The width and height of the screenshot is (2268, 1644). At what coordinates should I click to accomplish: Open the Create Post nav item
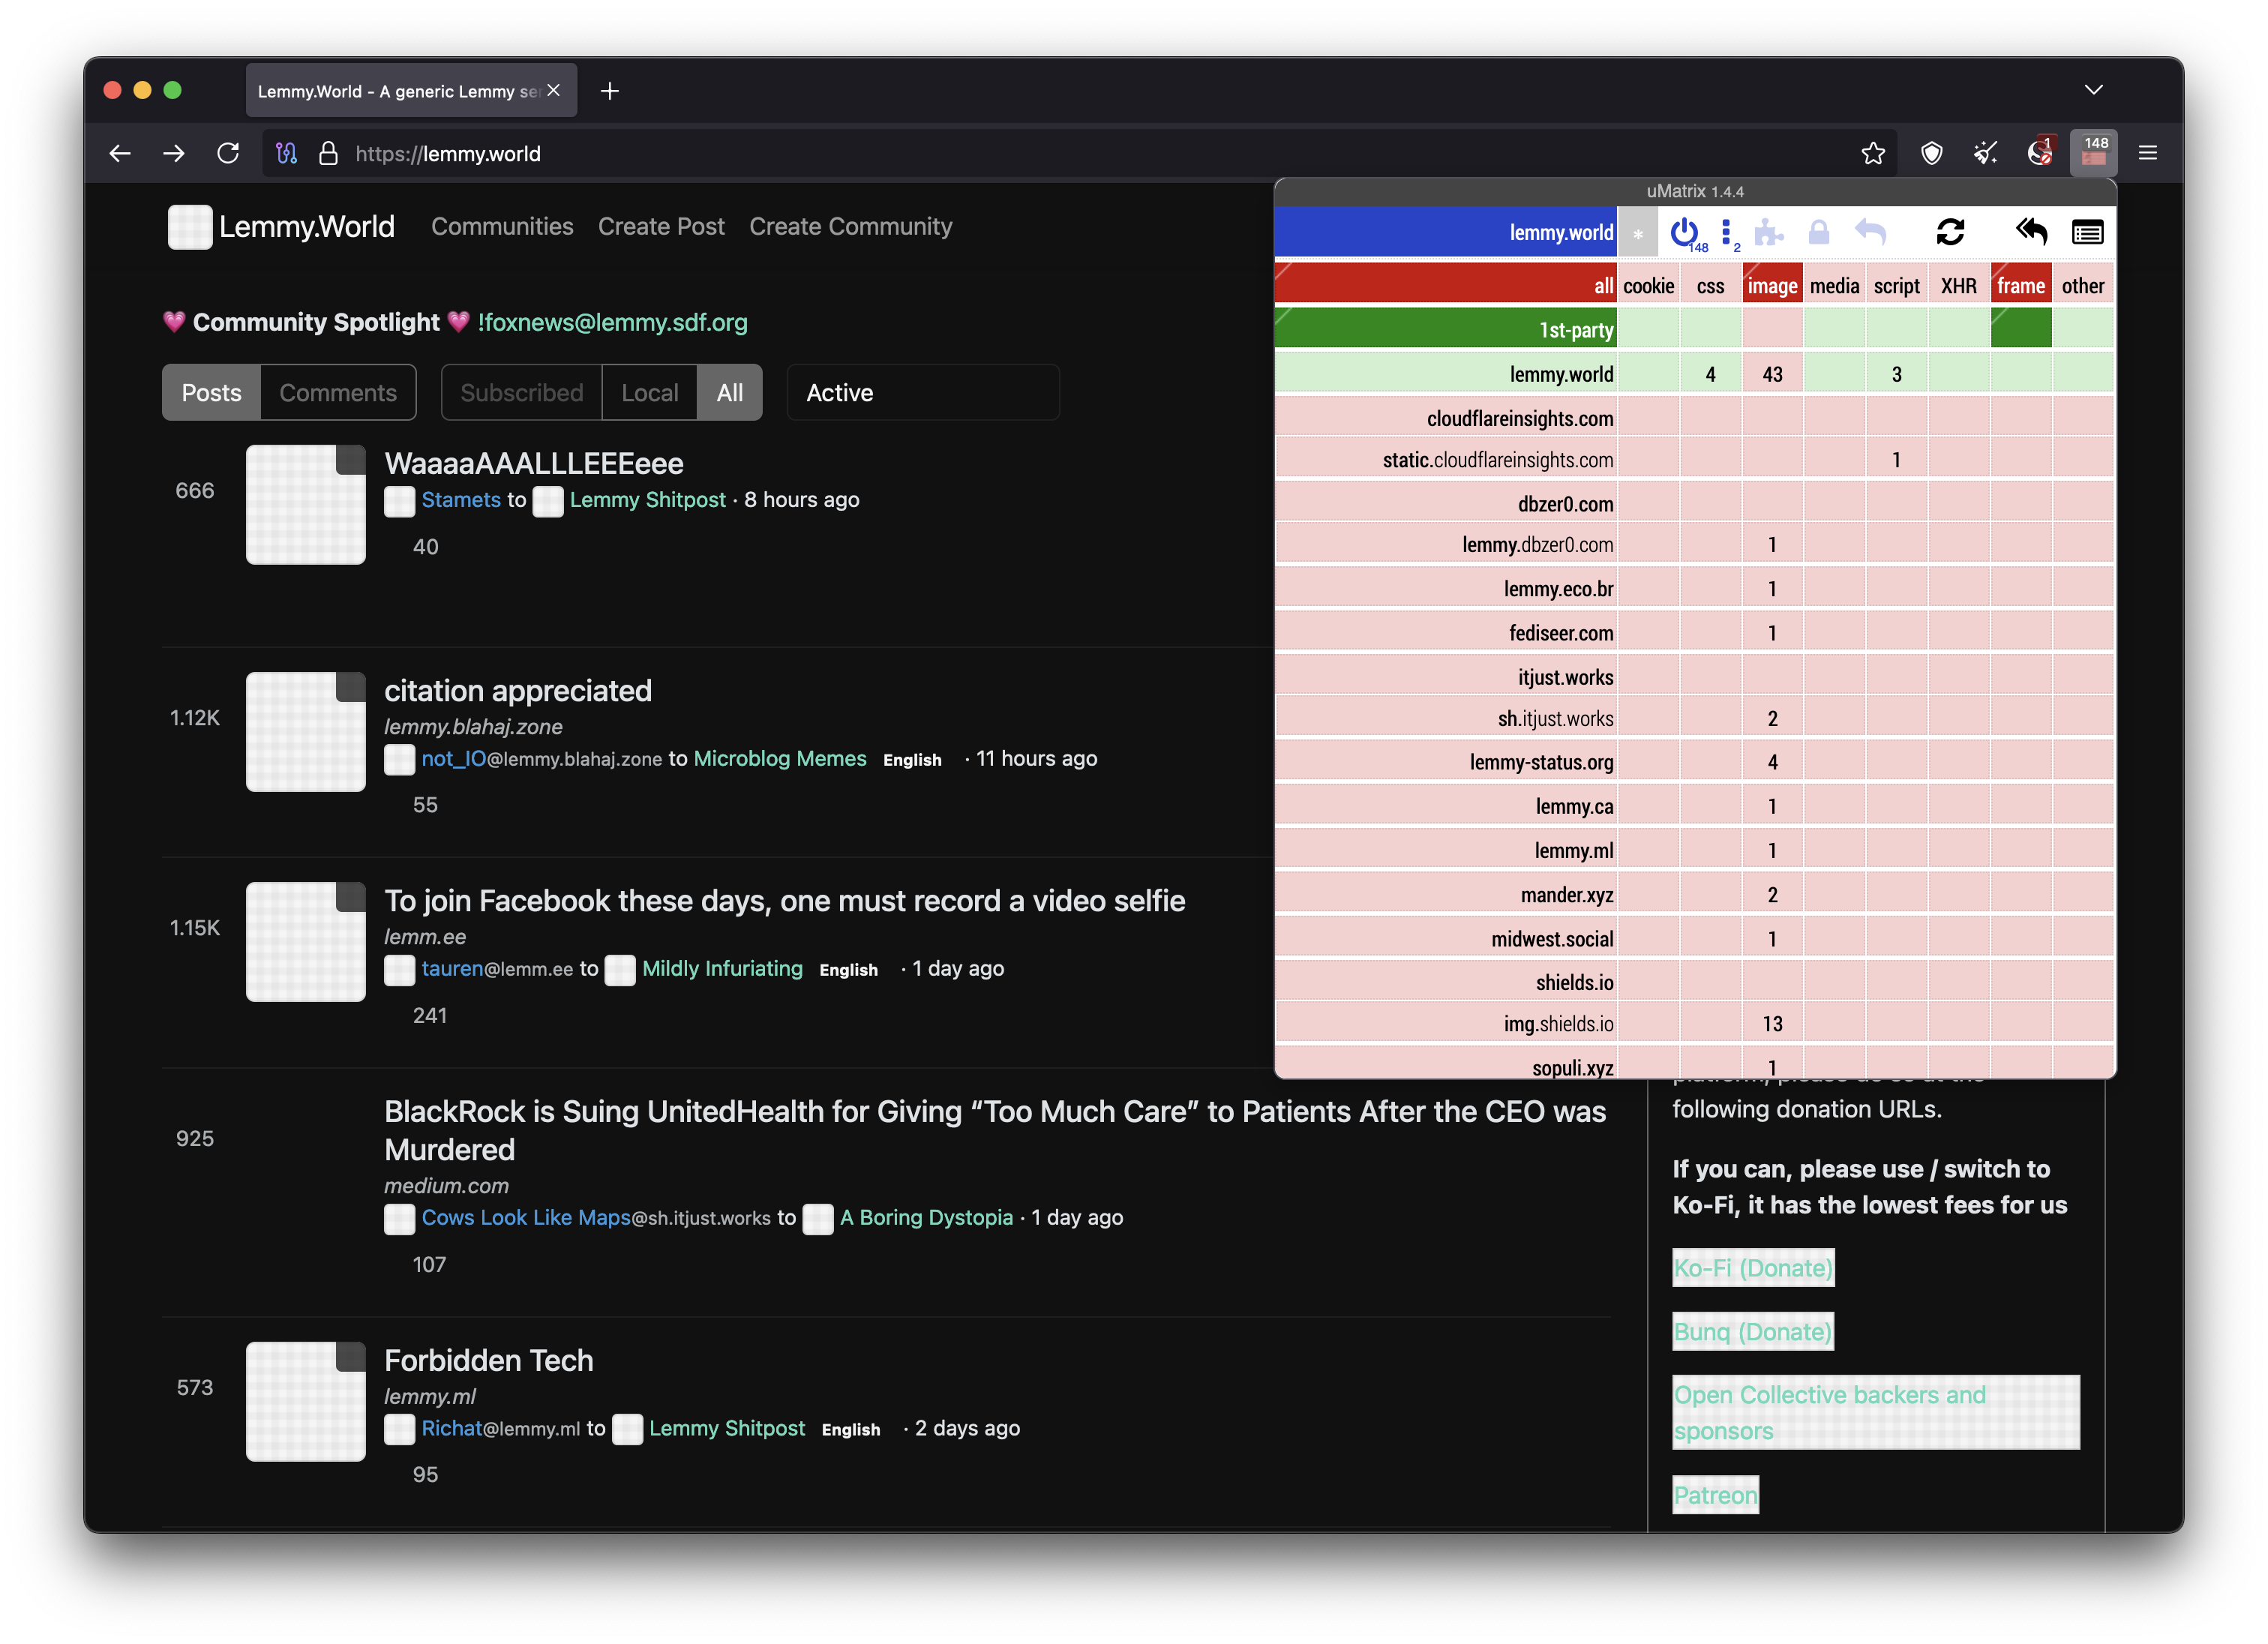click(x=661, y=227)
